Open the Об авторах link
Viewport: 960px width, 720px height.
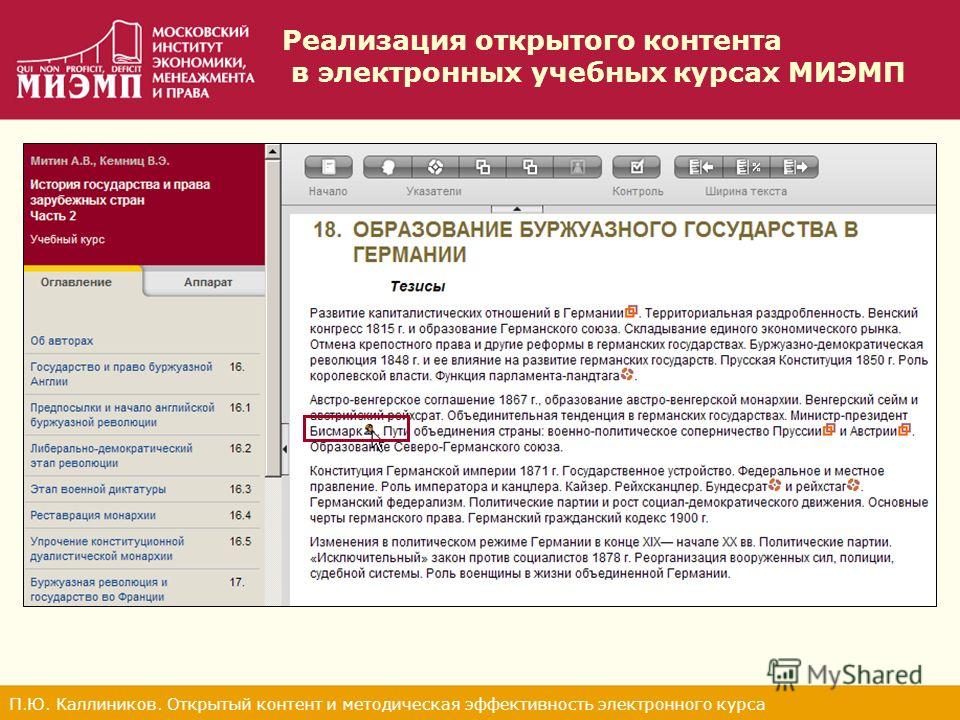(x=62, y=340)
